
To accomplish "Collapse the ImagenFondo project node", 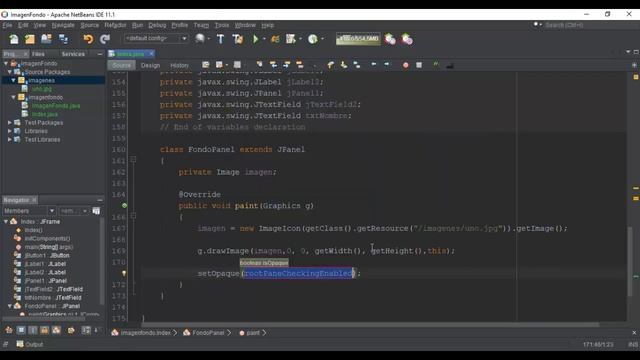I will 6,63.
